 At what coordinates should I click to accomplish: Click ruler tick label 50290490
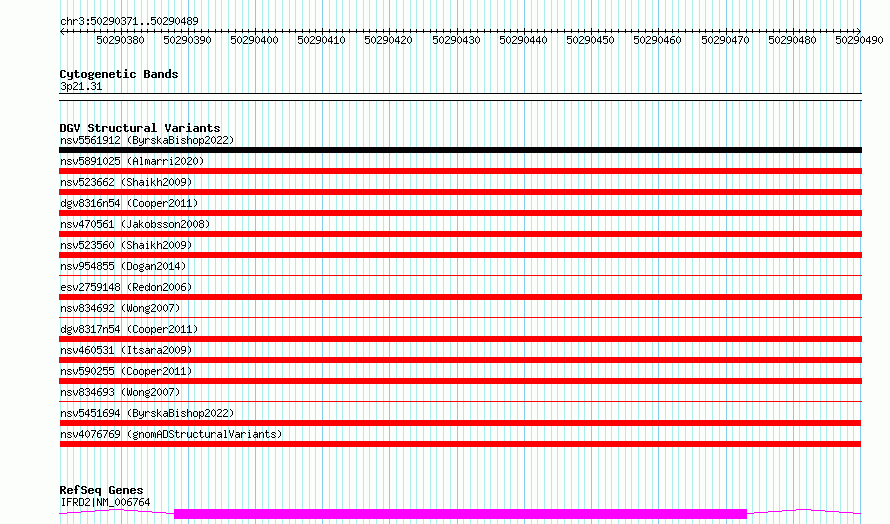point(859,40)
